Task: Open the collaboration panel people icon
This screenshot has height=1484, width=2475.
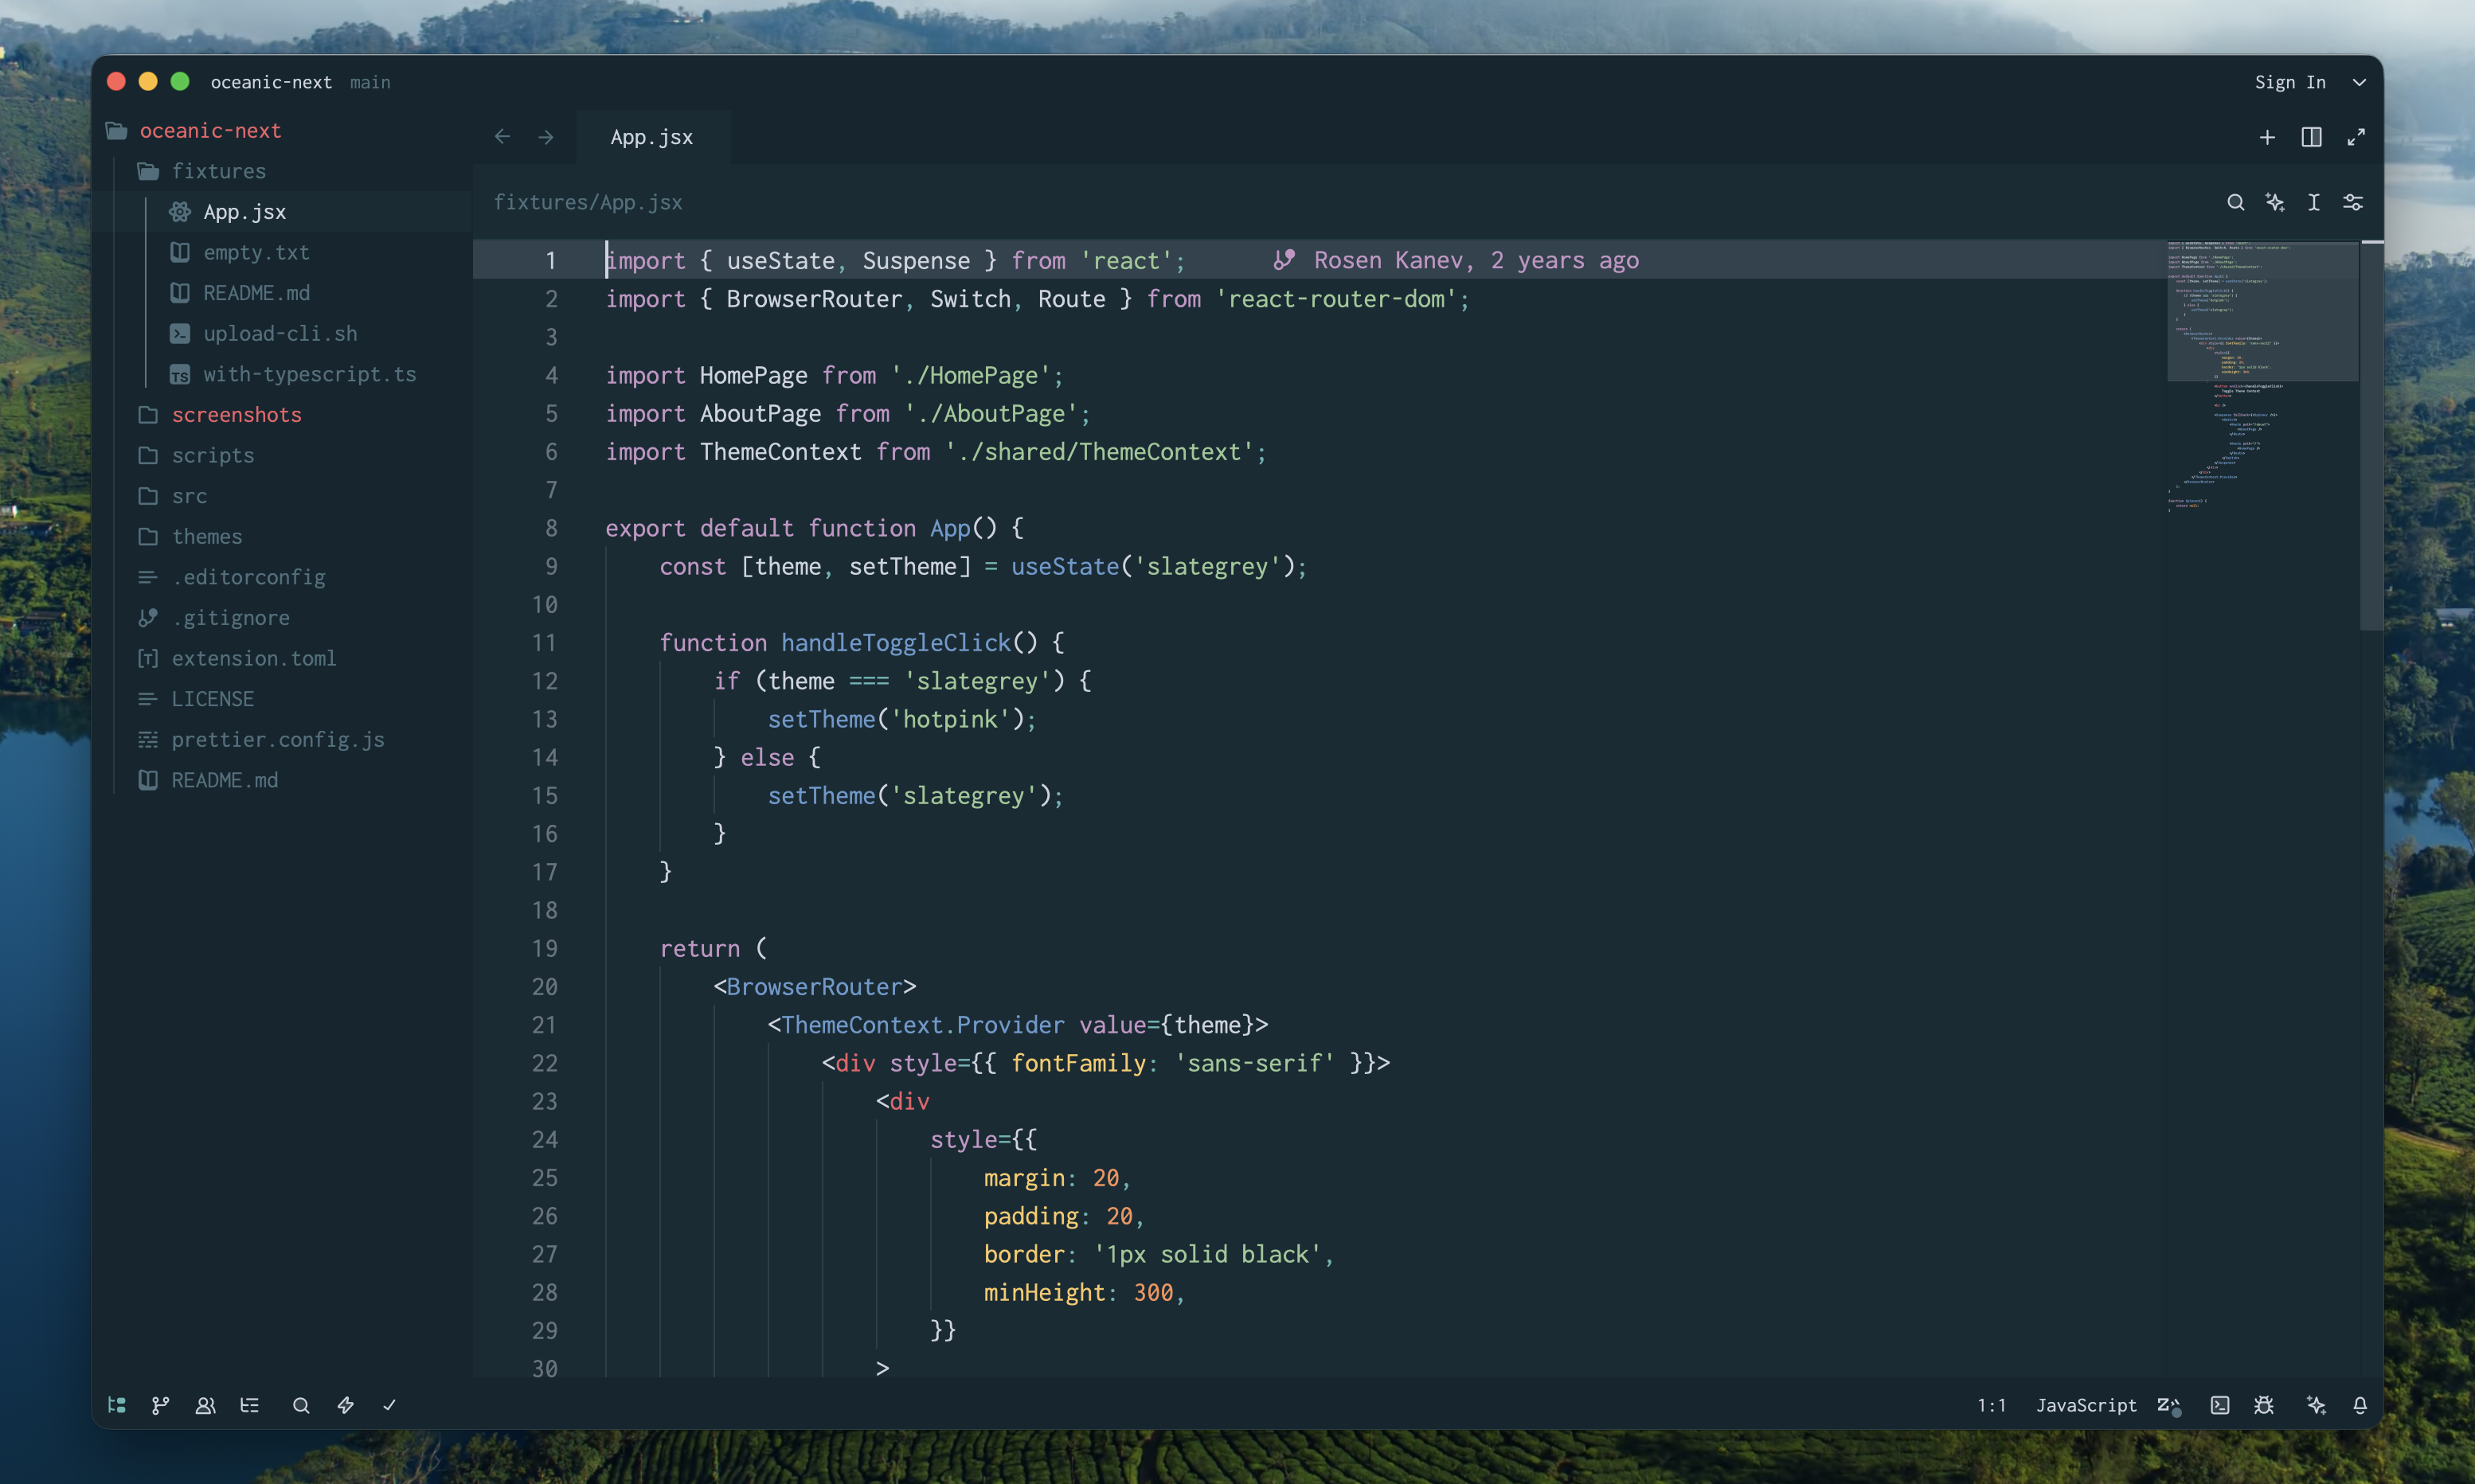Action: point(205,1405)
